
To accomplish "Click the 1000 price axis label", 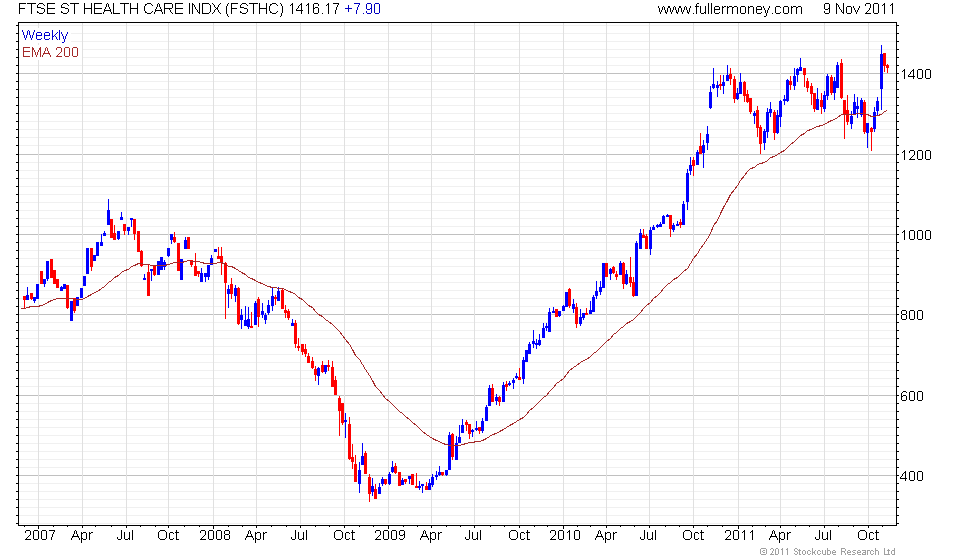I will pyautogui.click(x=916, y=235).
